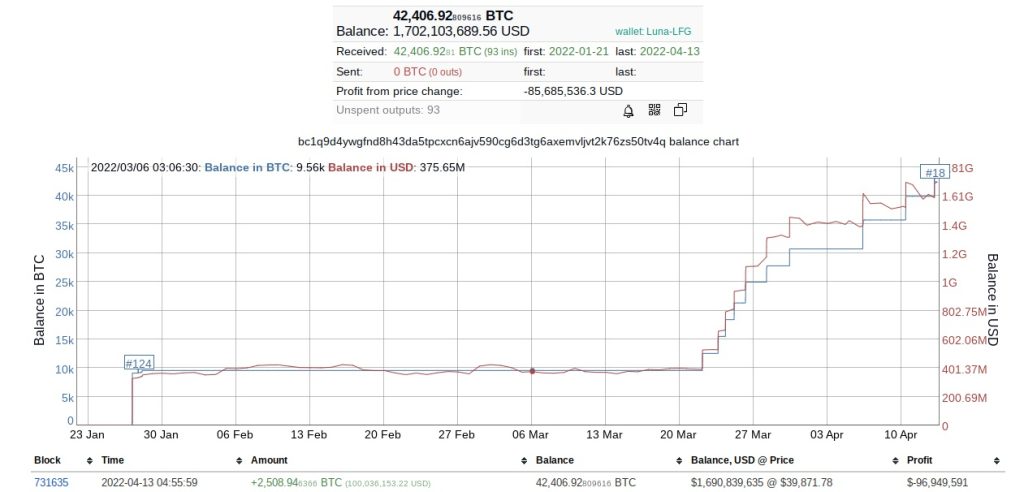Click sort arrows after Balance header
This screenshot has width=1024, height=492.
(x=678, y=461)
